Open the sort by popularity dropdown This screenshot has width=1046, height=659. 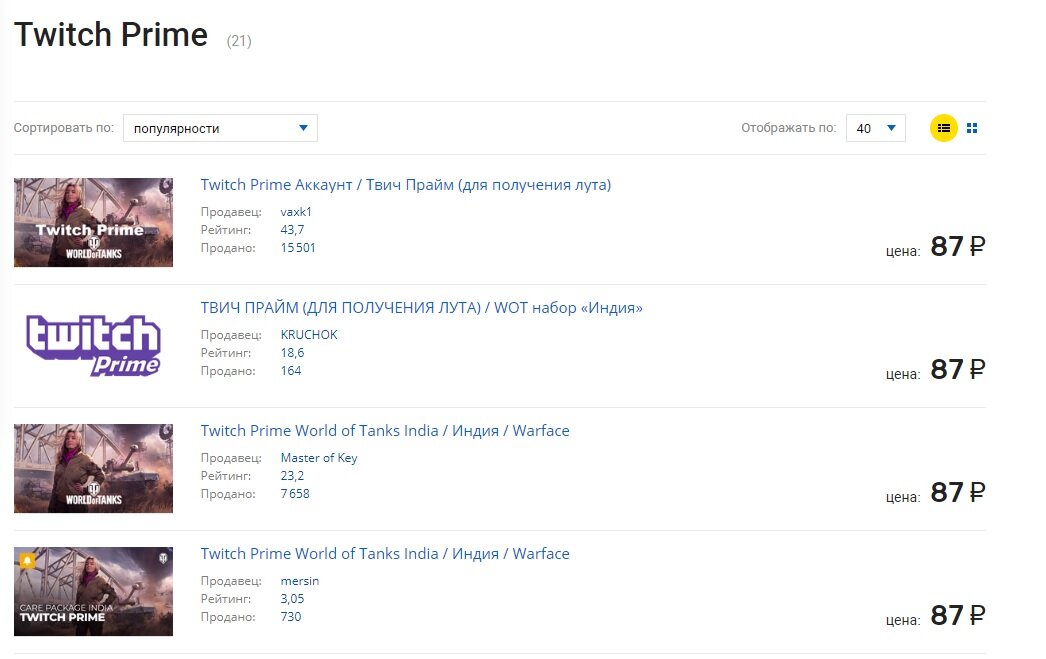pyautogui.click(x=220, y=128)
